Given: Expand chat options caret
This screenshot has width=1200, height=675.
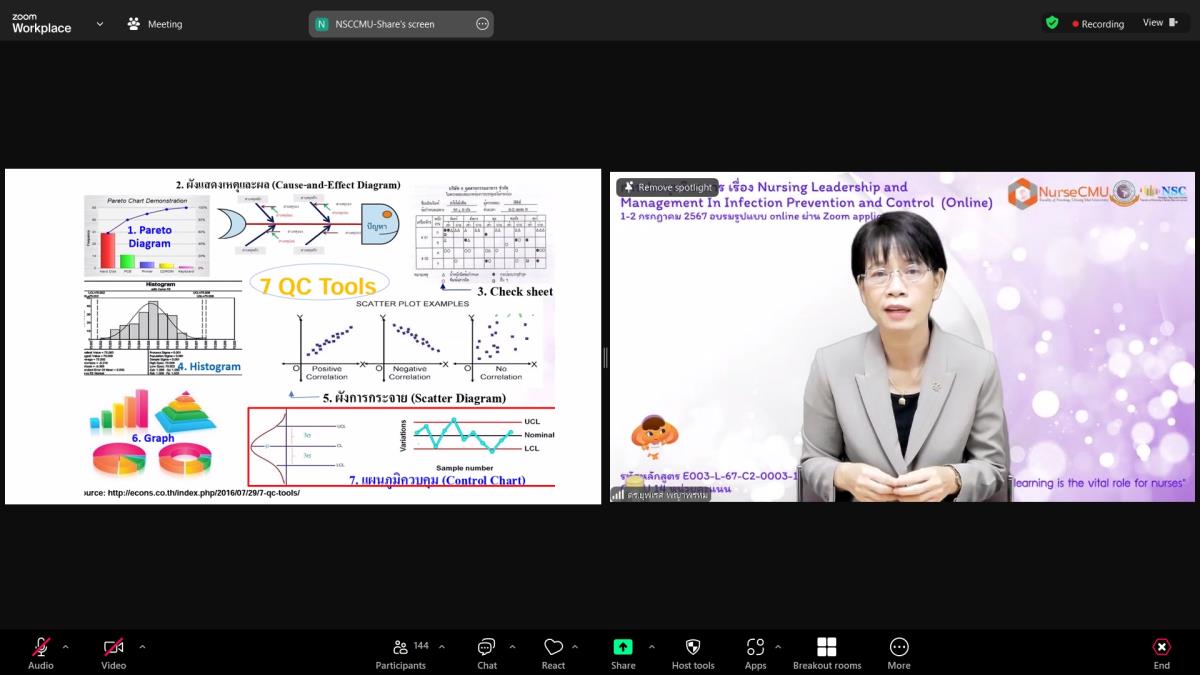Looking at the screenshot, I should pyautogui.click(x=515, y=647).
